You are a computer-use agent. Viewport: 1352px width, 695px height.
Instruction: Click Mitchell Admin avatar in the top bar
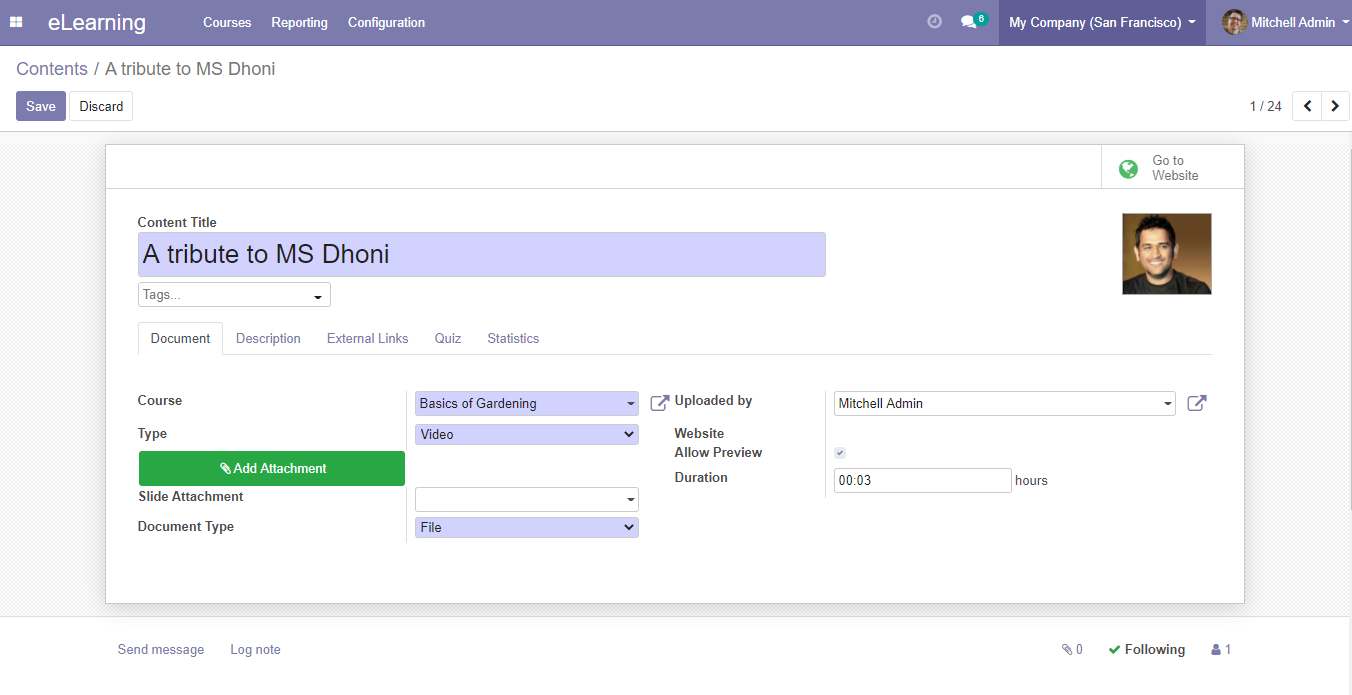pyautogui.click(x=1235, y=22)
